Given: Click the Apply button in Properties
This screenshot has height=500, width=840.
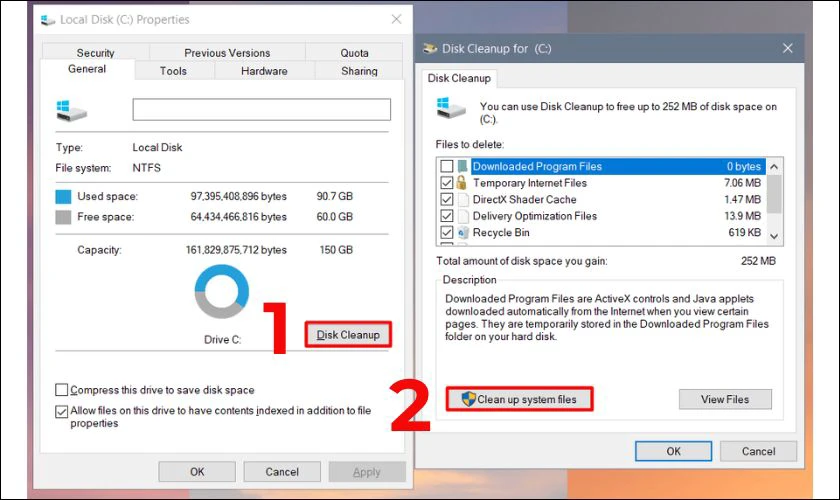Looking at the screenshot, I should [x=366, y=472].
